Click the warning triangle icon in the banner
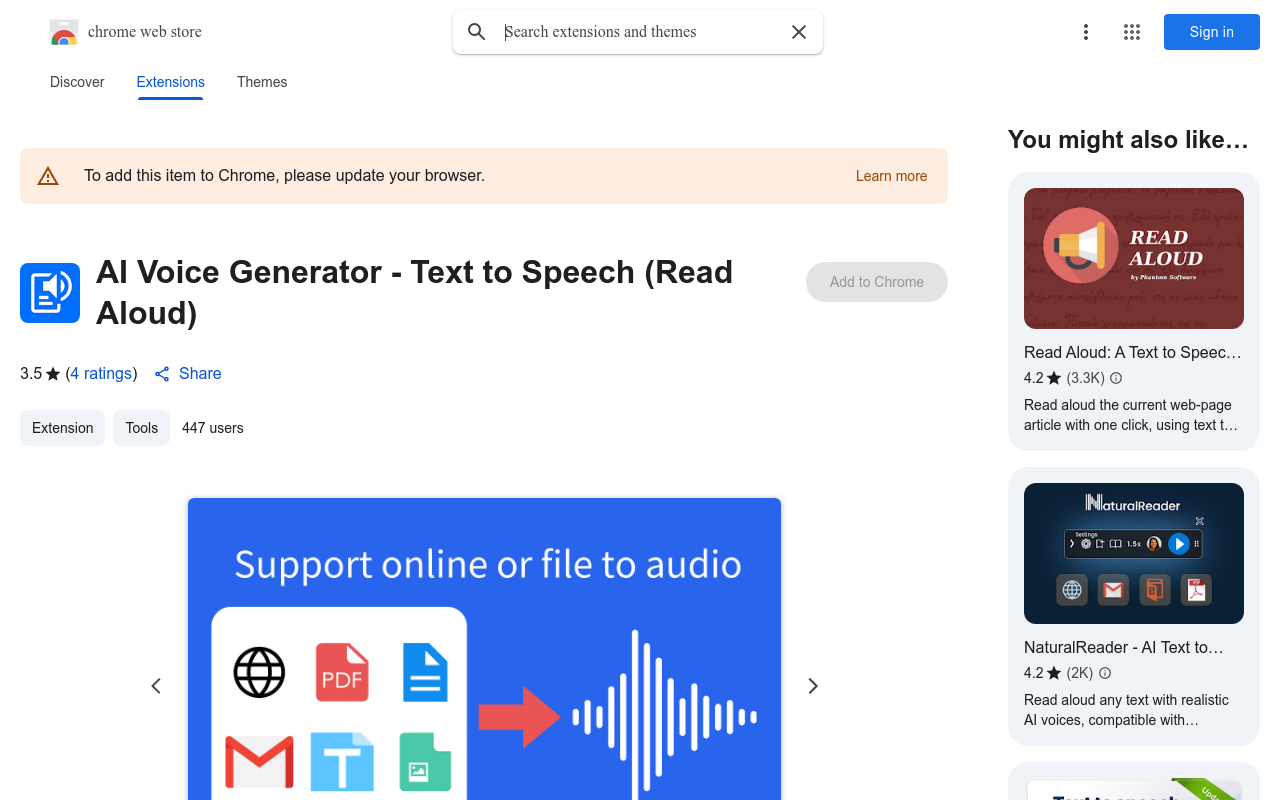 (48, 176)
